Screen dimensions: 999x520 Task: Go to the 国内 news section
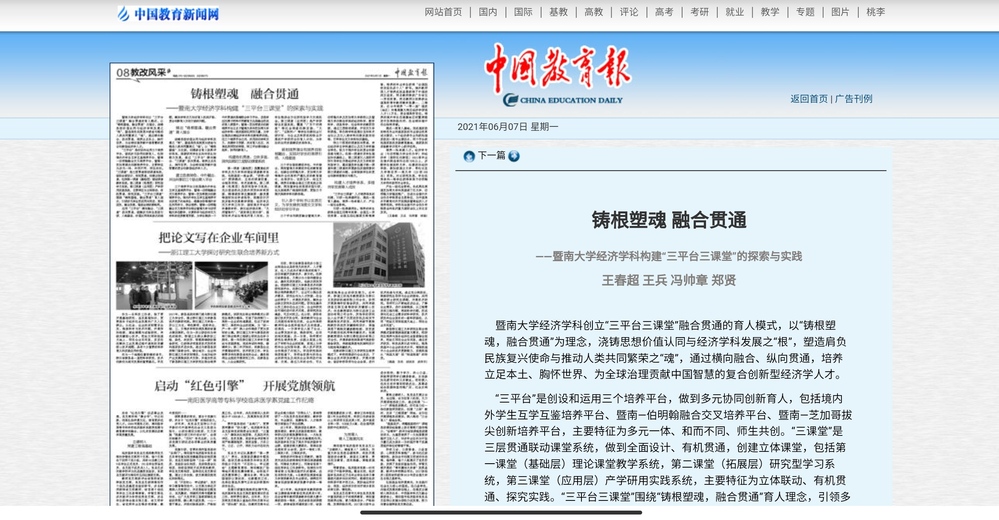coord(488,12)
